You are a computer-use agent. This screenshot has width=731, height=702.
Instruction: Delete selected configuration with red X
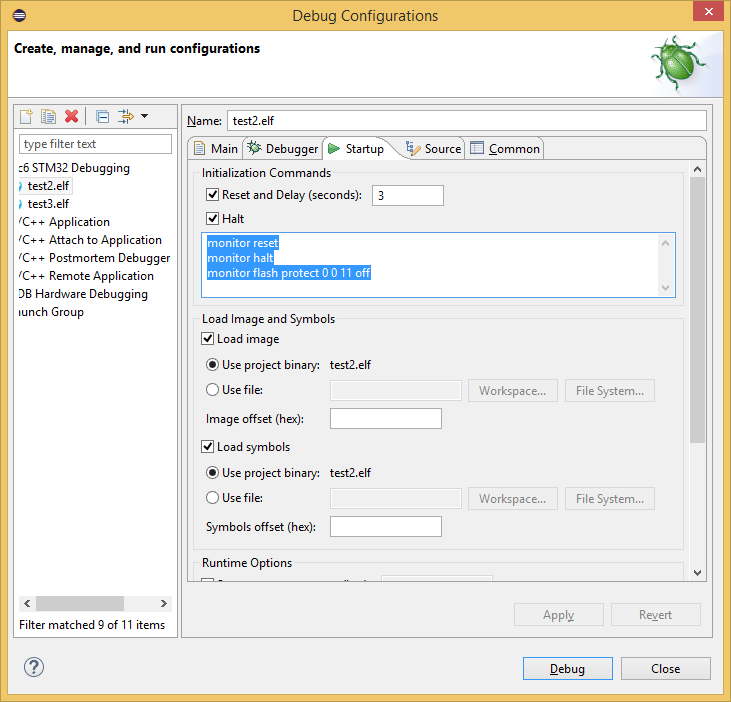[71, 117]
